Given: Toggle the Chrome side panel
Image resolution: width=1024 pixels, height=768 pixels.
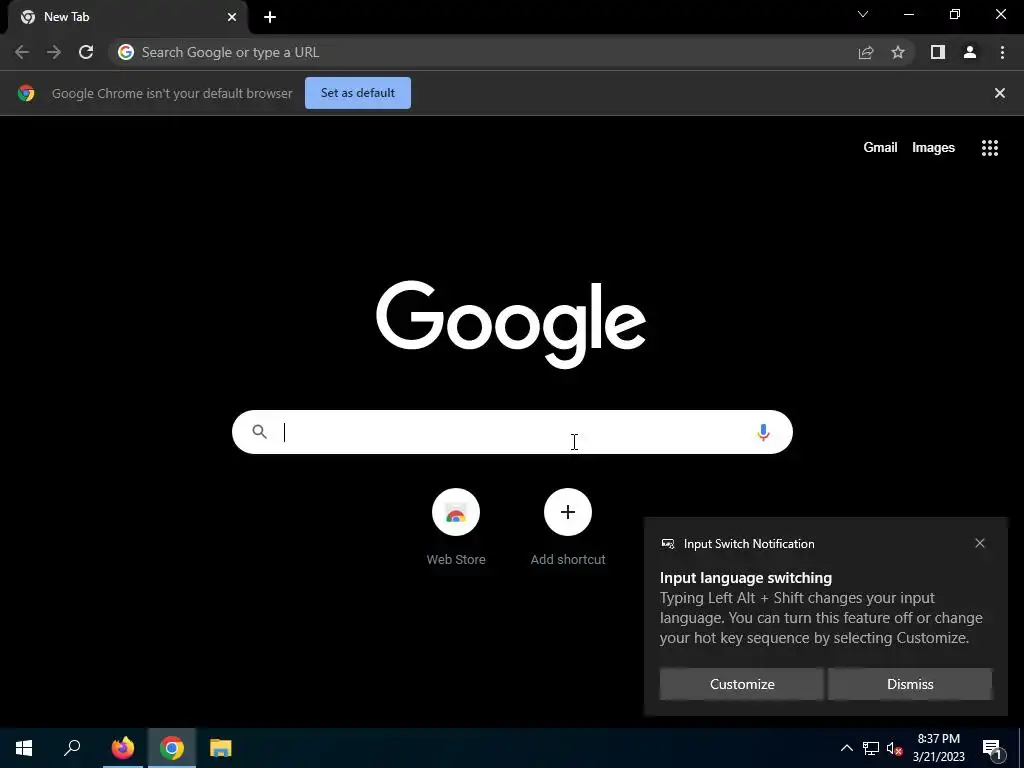Looking at the screenshot, I should pos(938,52).
